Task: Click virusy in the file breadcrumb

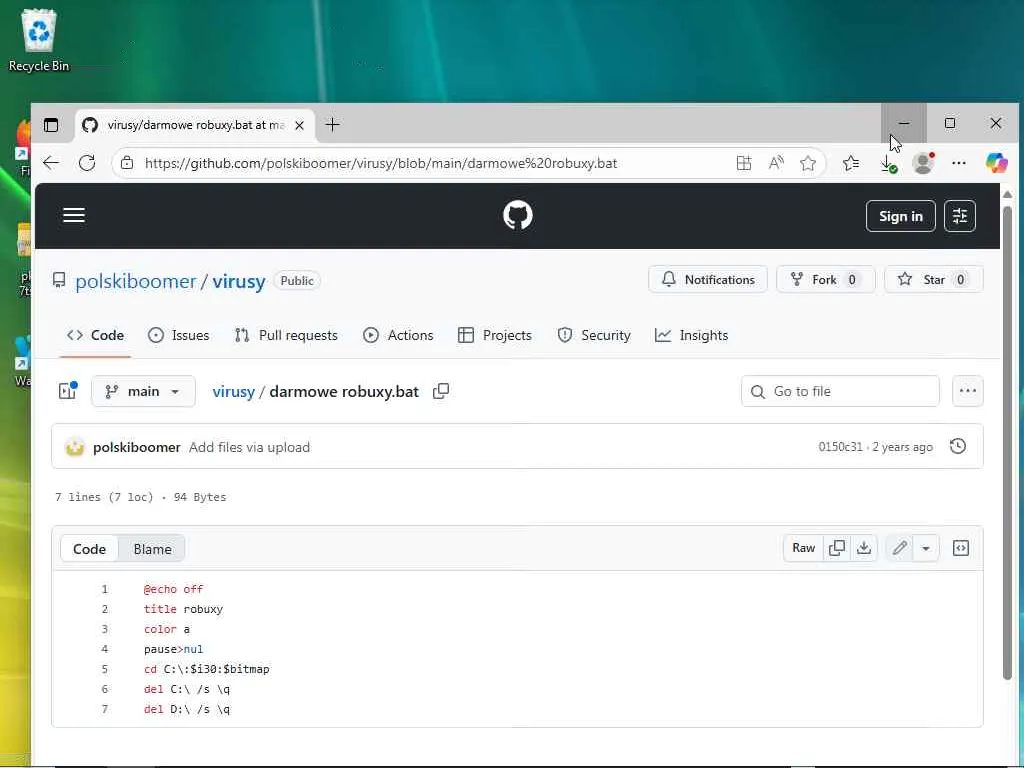Action: (x=233, y=392)
